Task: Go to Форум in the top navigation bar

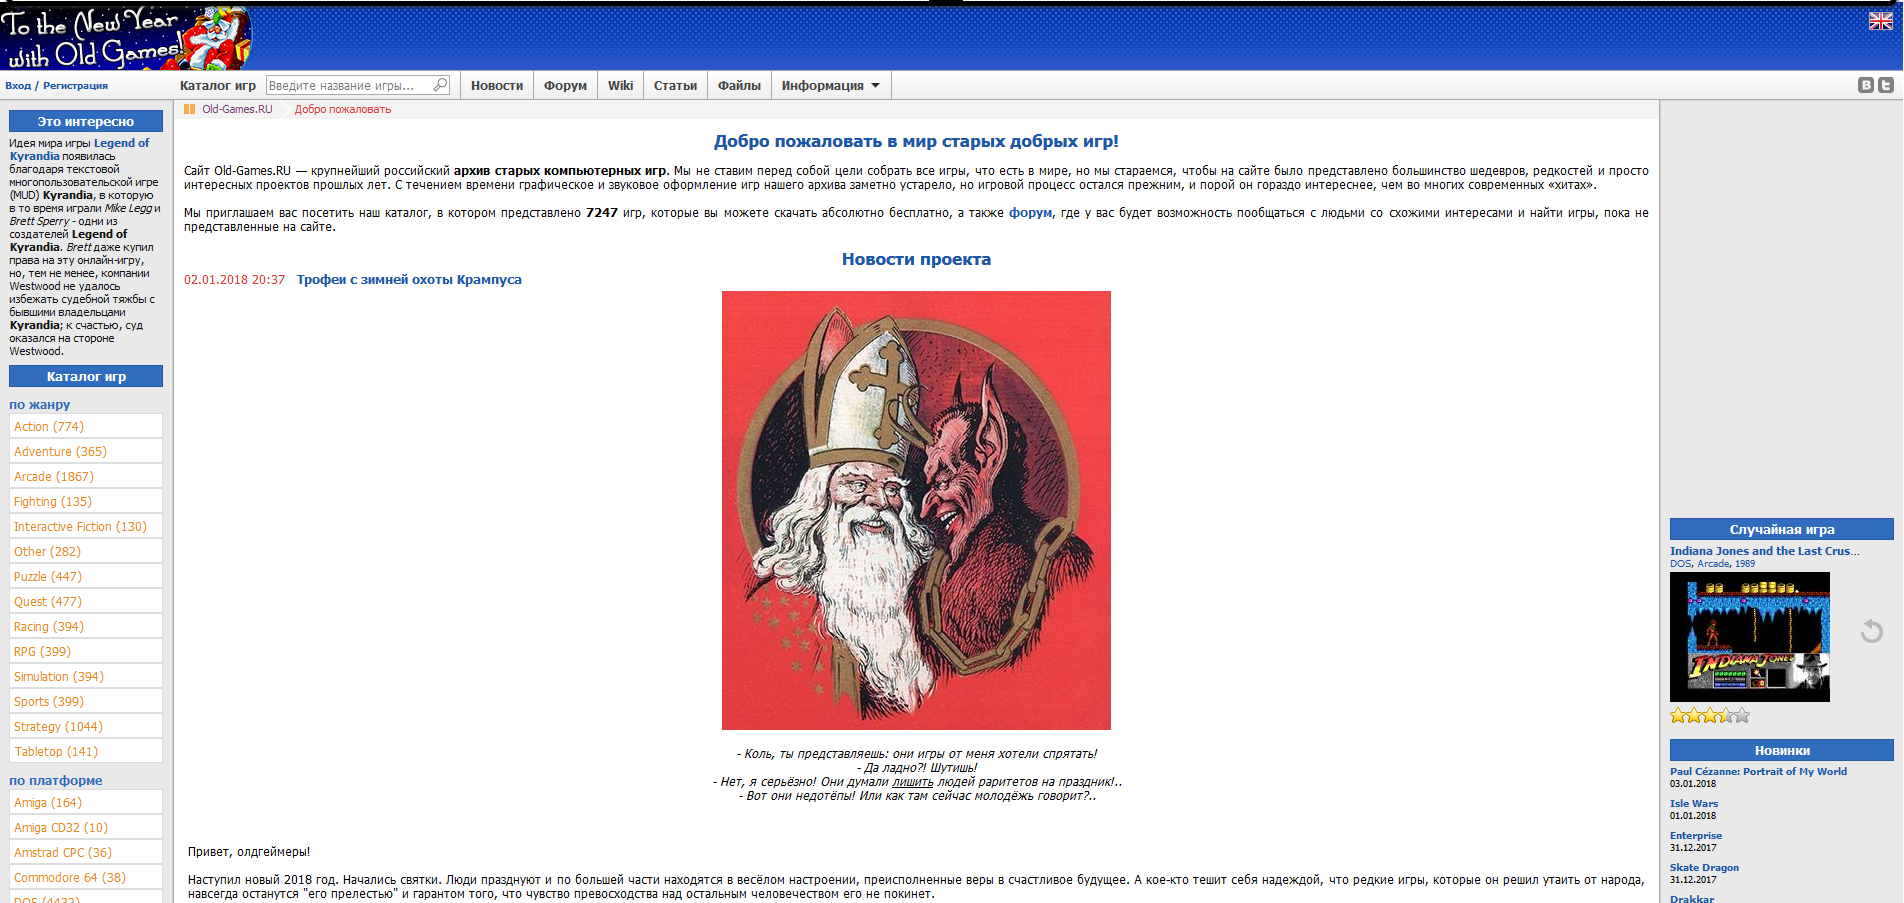Action: pos(565,85)
